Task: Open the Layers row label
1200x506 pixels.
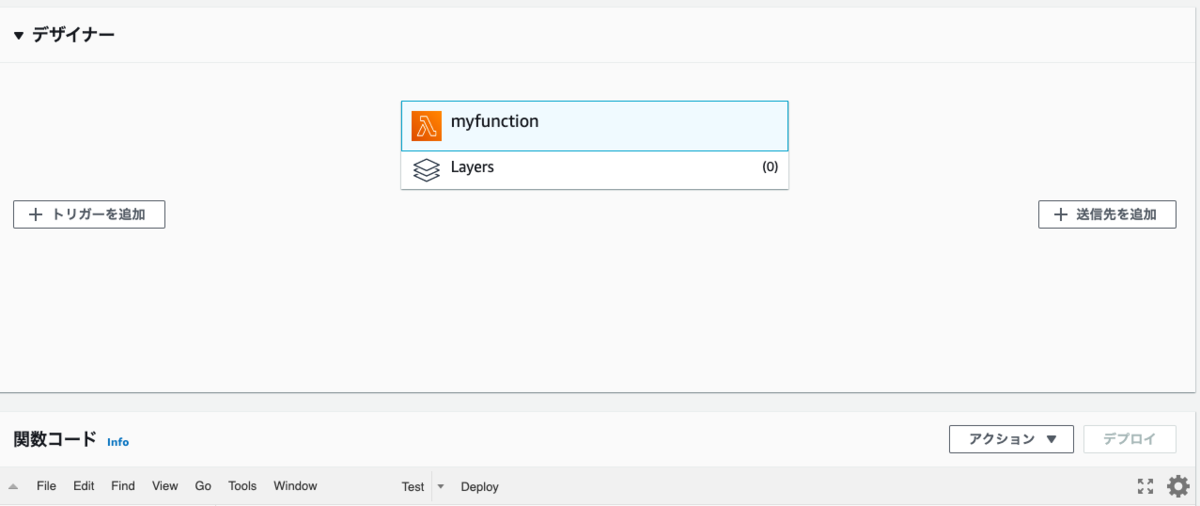Action: click(x=472, y=167)
